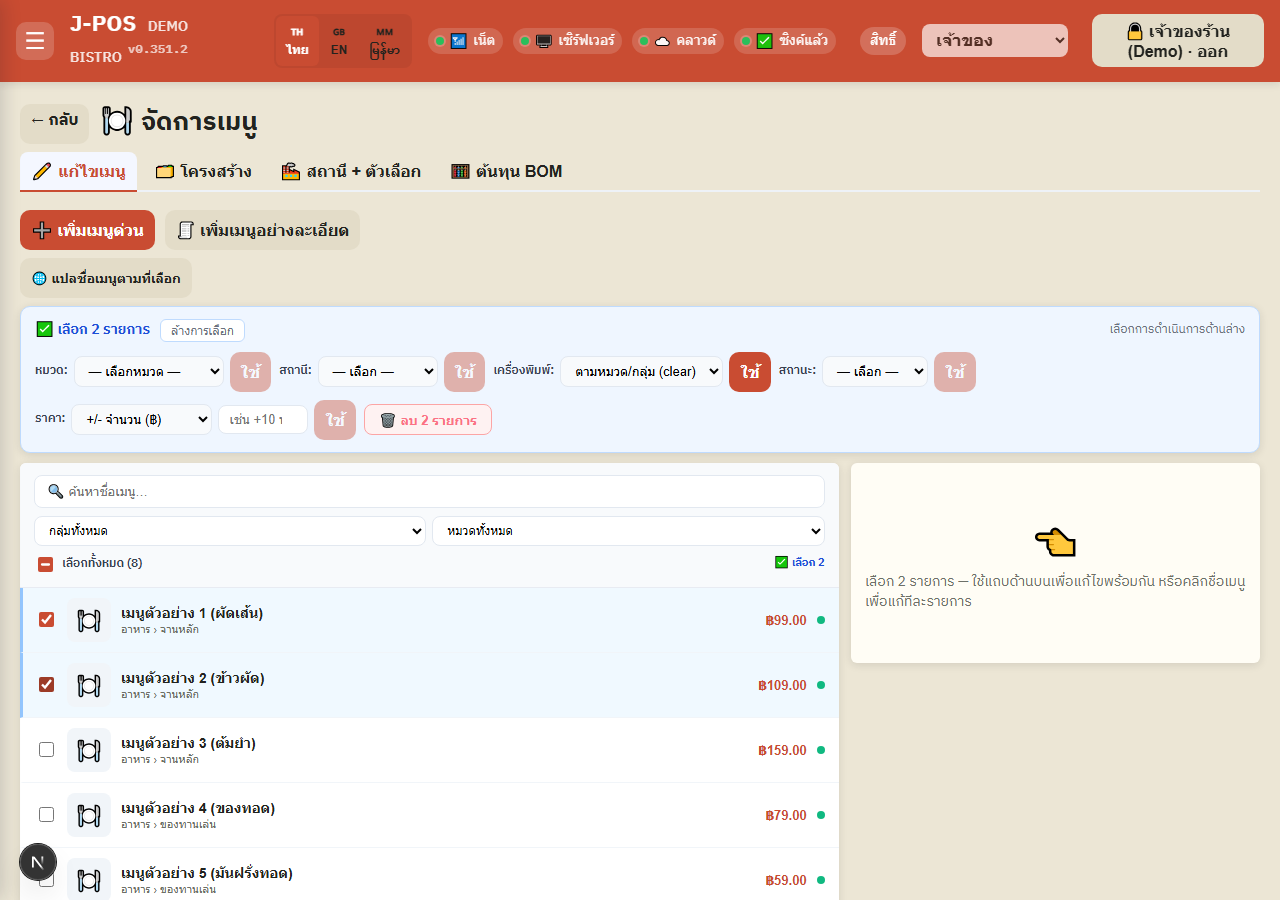This screenshot has width=1280, height=900.
Task: Open the หมวดทั้งหมด category filter
Action: click(x=628, y=531)
